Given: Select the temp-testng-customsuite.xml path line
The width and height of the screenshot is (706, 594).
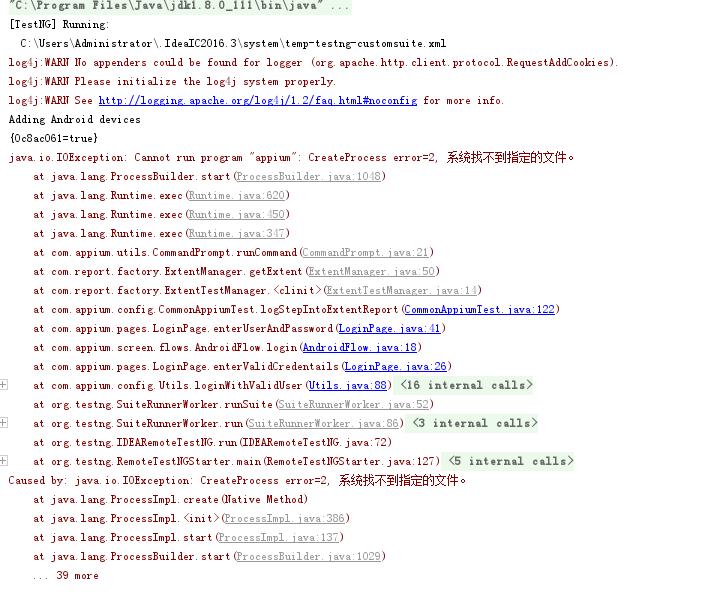Looking at the screenshot, I should [x=233, y=44].
